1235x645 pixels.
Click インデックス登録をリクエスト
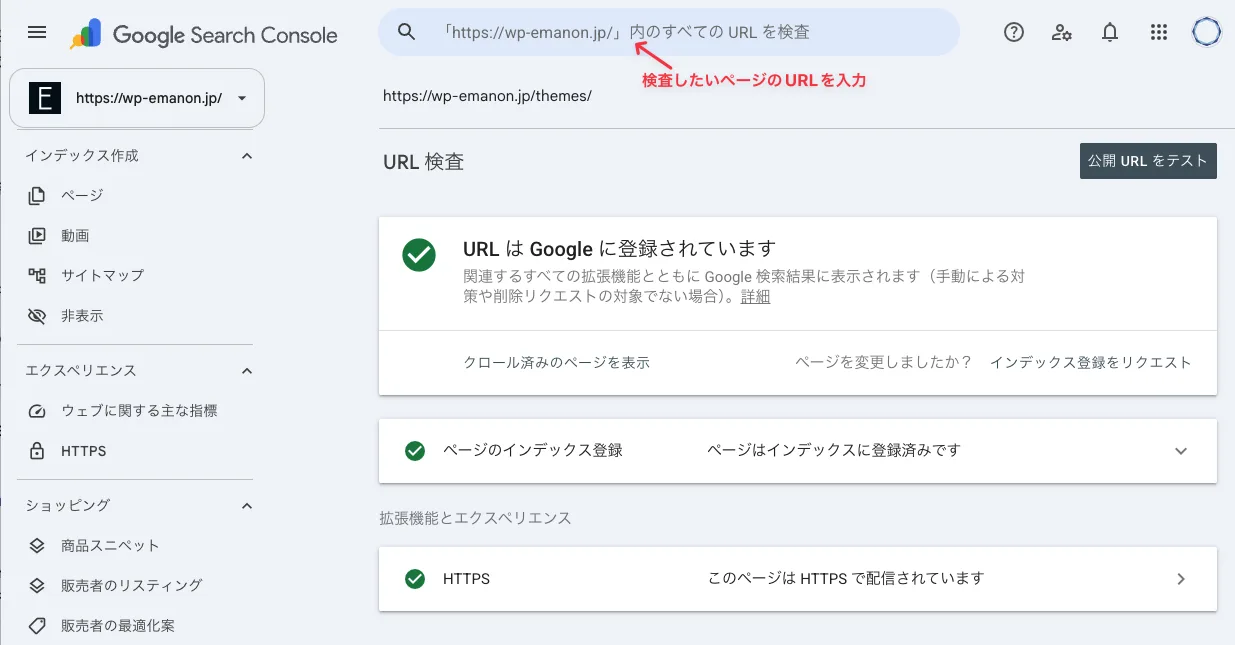click(x=1090, y=363)
